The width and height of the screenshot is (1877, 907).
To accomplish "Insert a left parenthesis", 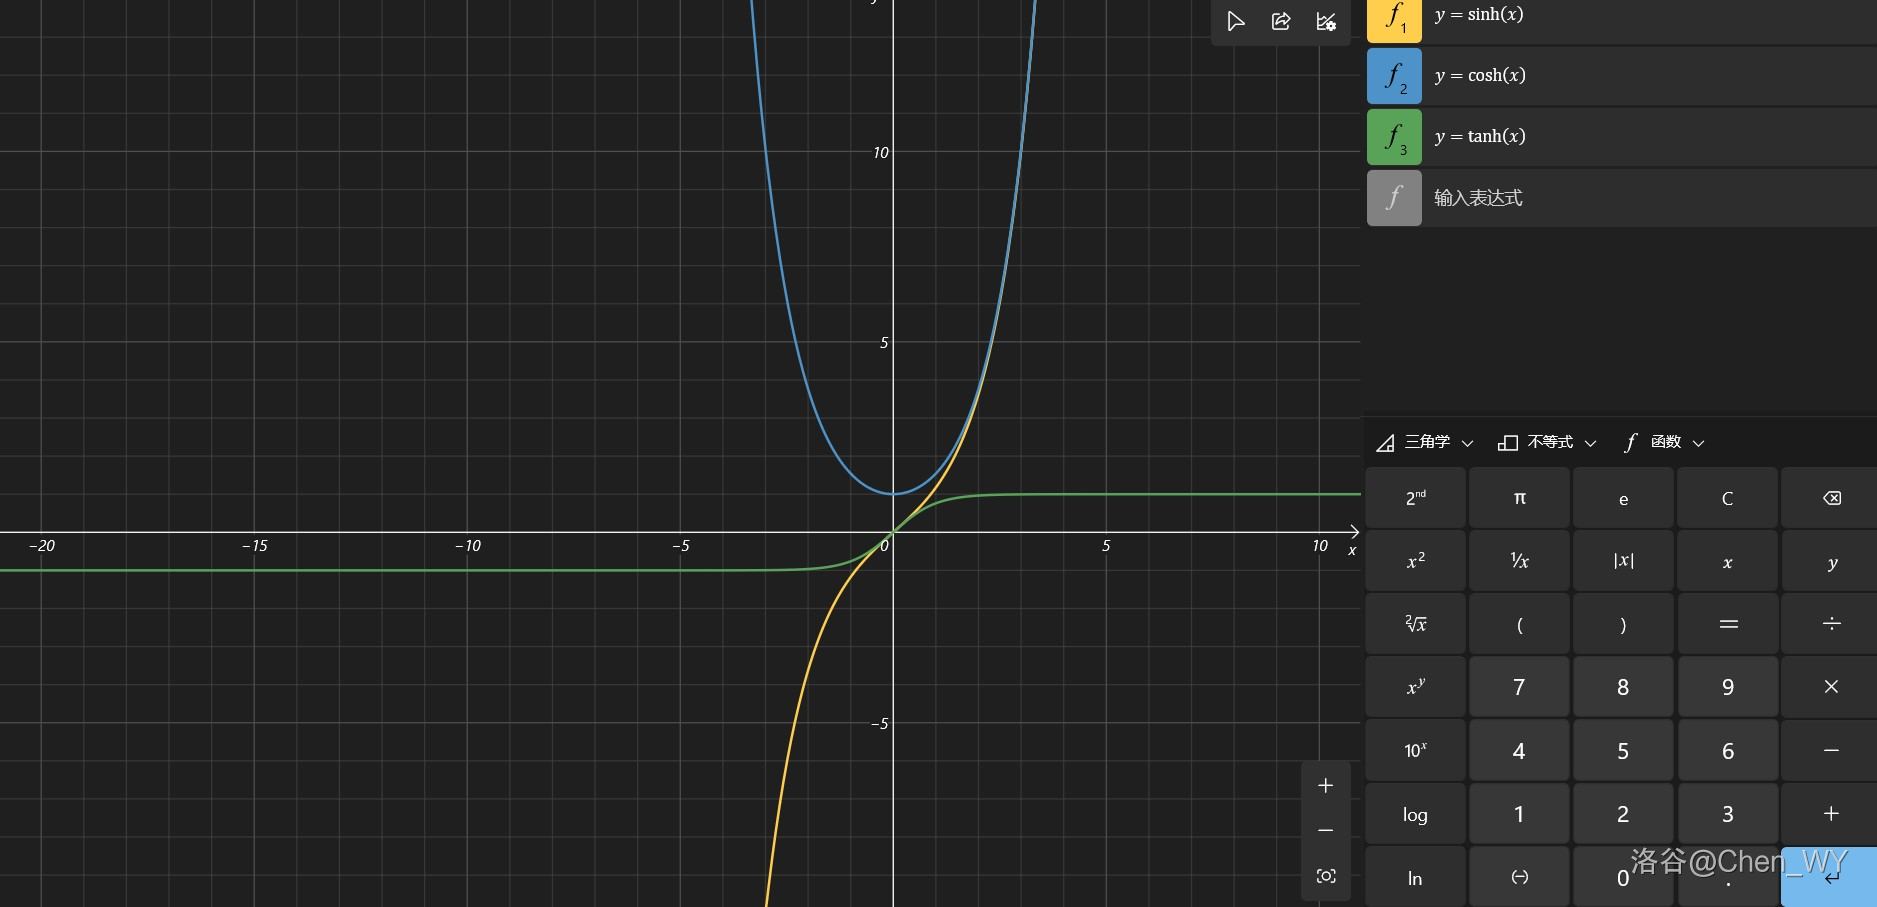I will pyautogui.click(x=1519, y=624).
